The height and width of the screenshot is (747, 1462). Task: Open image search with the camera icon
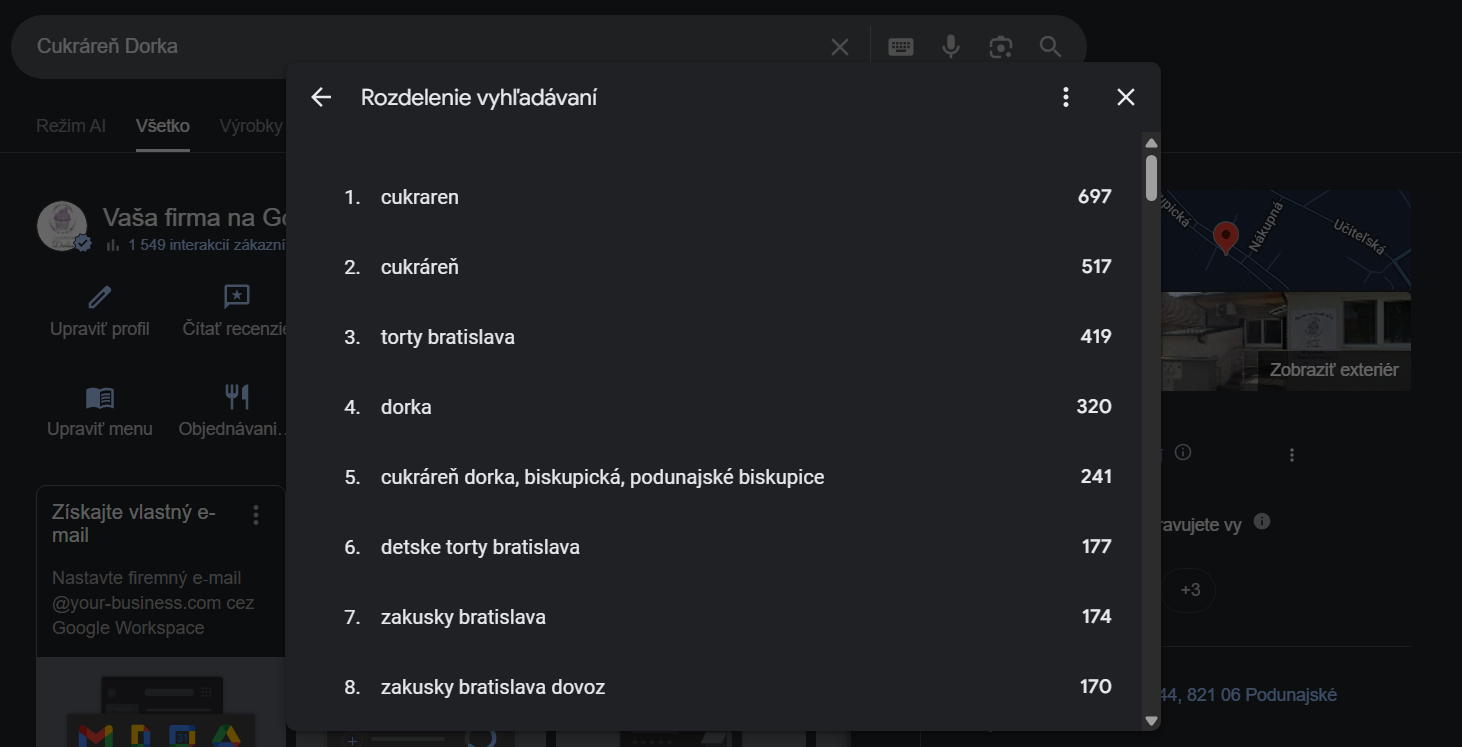pyautogui.click(x=1001, y=47)
